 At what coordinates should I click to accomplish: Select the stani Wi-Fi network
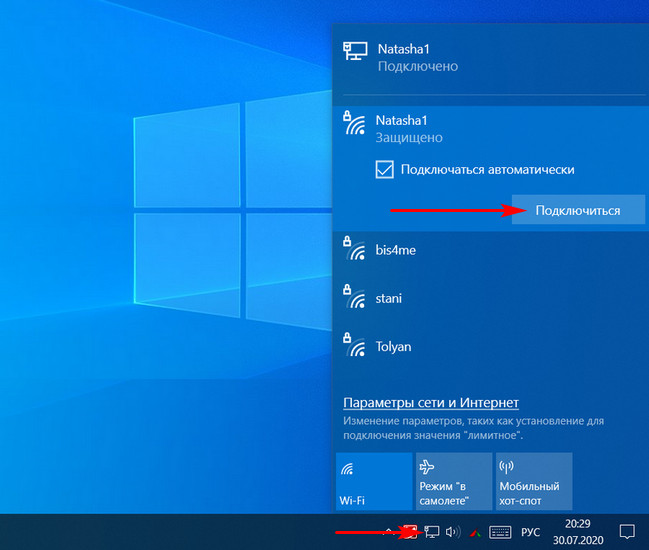coord(490,298)
